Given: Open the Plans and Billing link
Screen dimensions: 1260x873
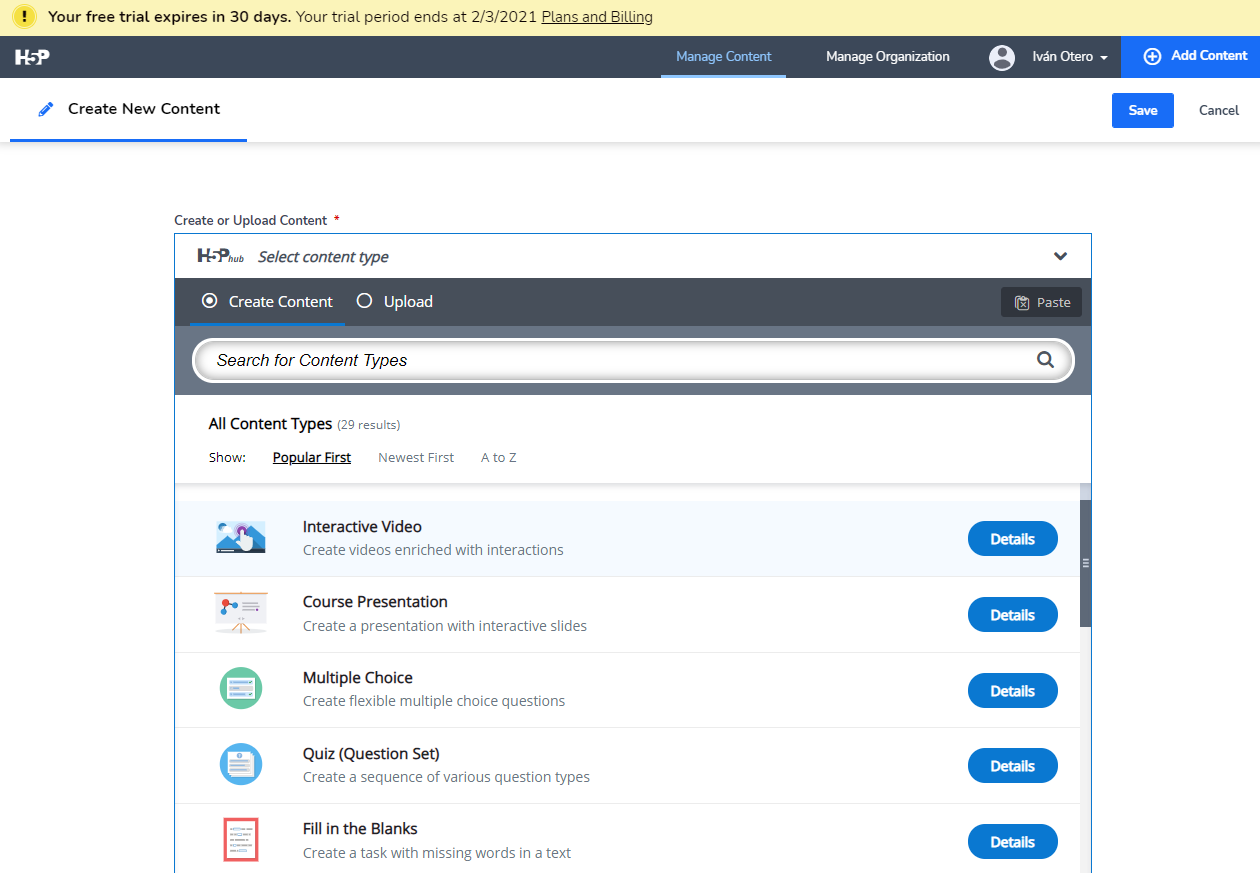Looking at the screenshot, I should click(x=596, y=17).
